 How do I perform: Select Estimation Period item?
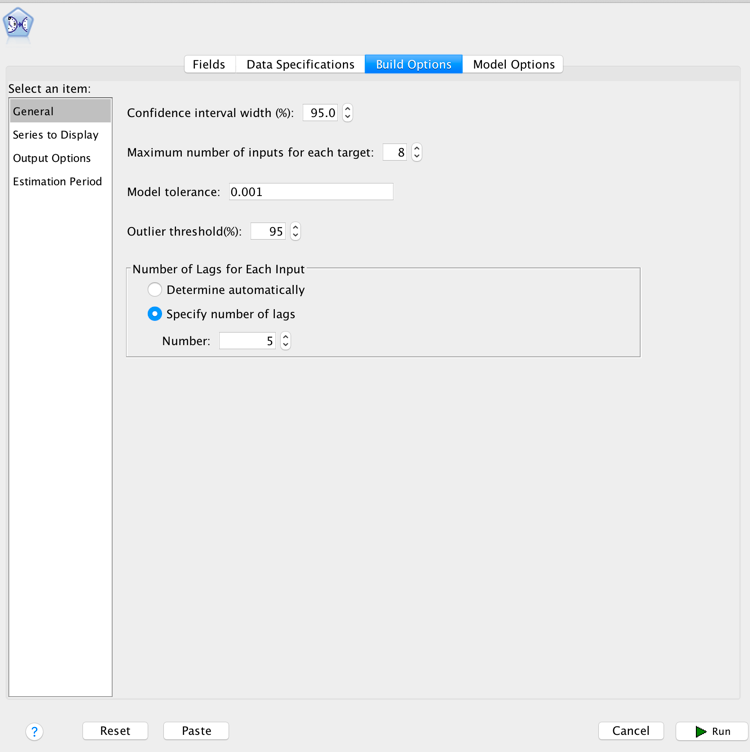60,181
